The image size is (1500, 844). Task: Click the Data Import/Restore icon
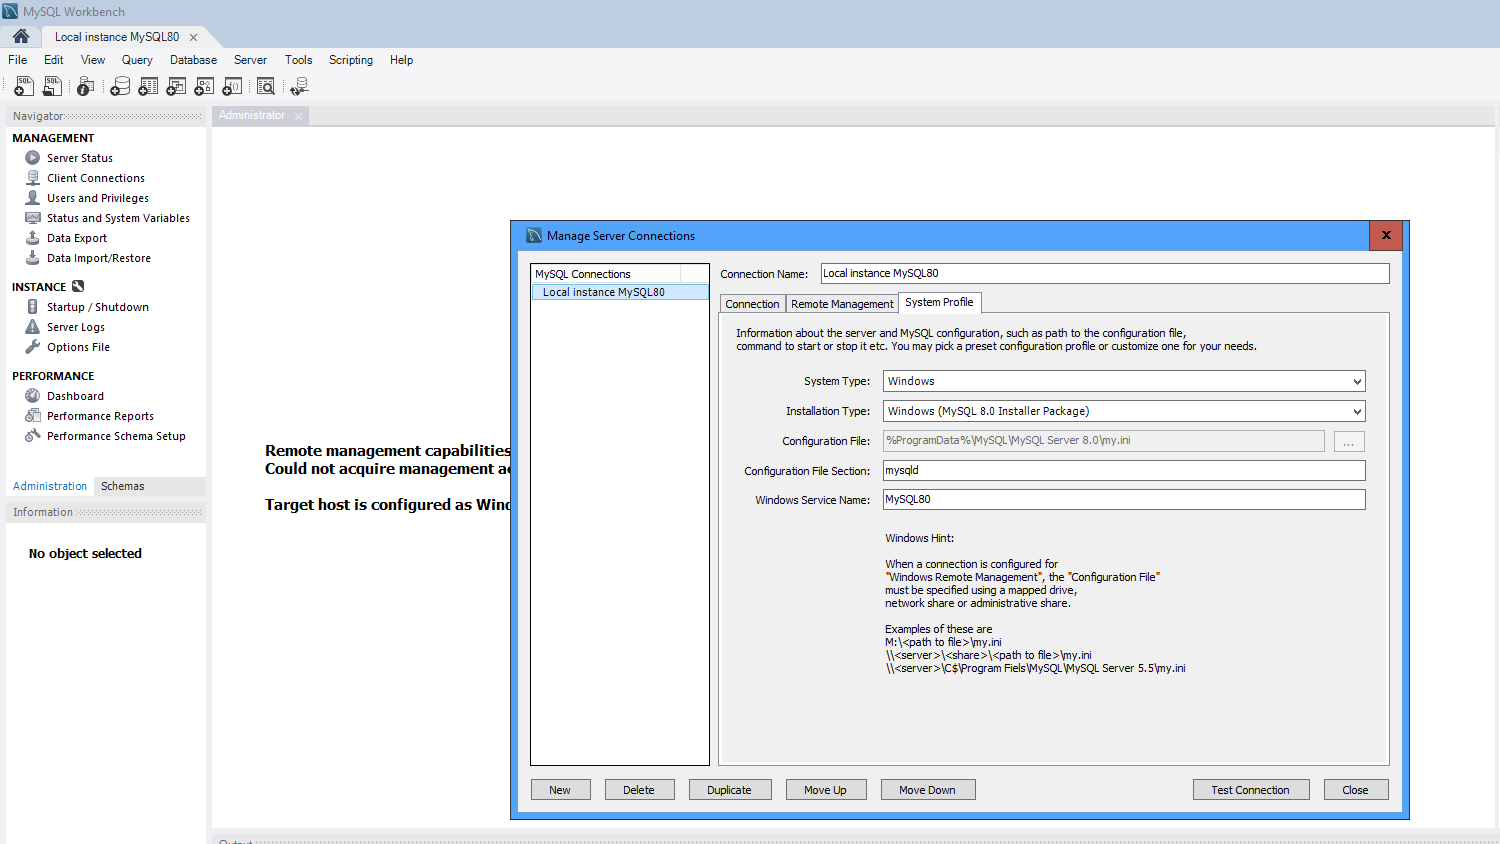(x=33, y=258)
